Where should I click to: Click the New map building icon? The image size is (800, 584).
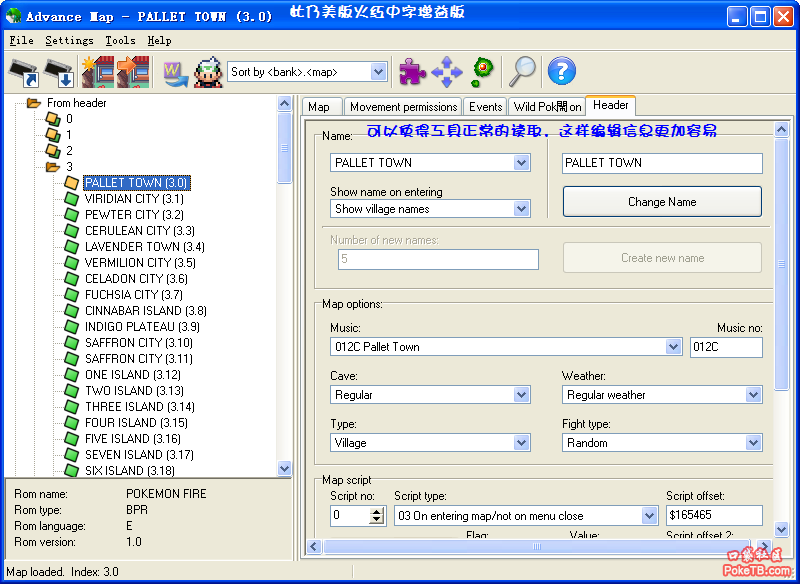coord(98,72)
